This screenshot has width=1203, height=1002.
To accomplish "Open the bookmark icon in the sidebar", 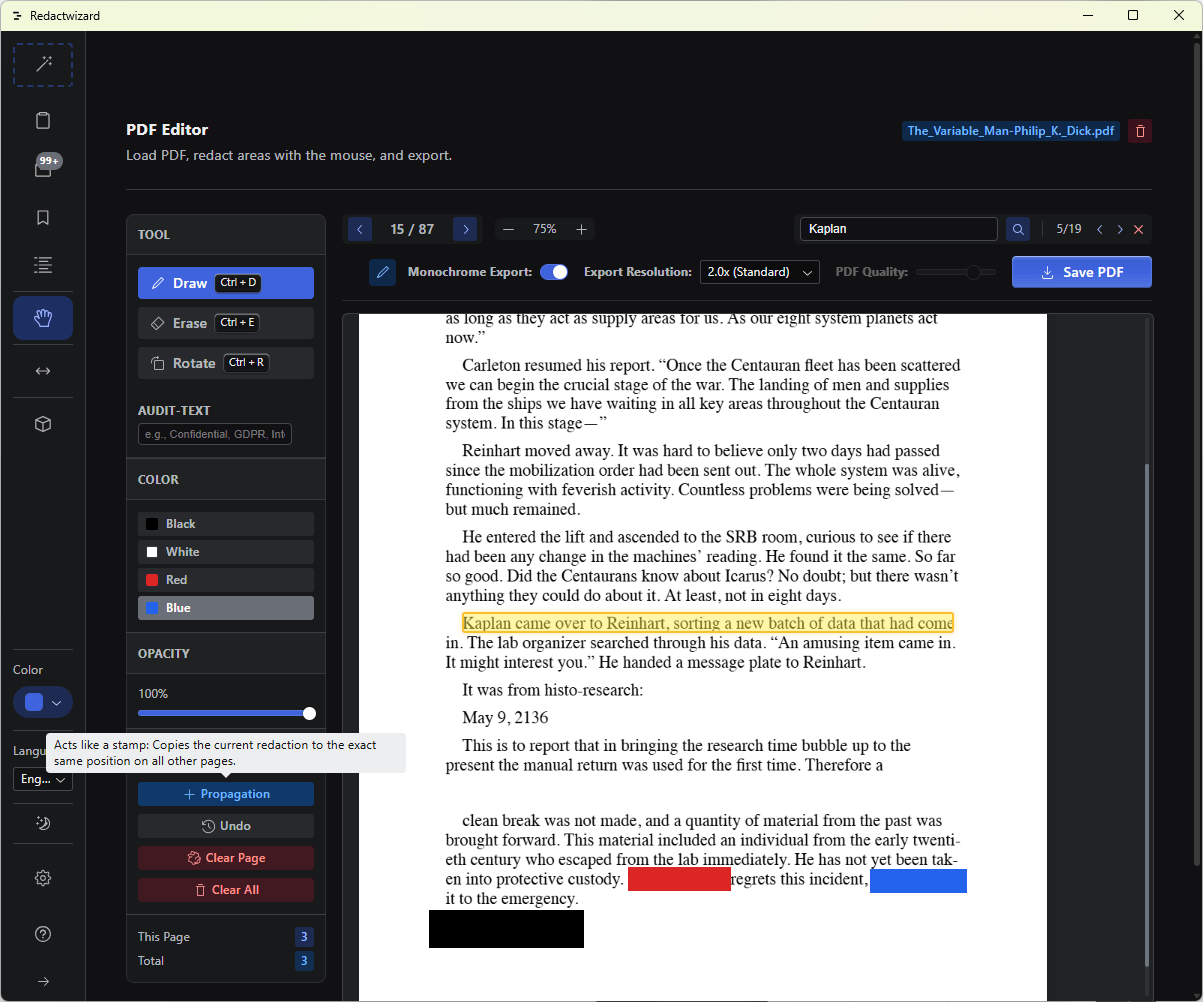I will (x=43, y=217).
